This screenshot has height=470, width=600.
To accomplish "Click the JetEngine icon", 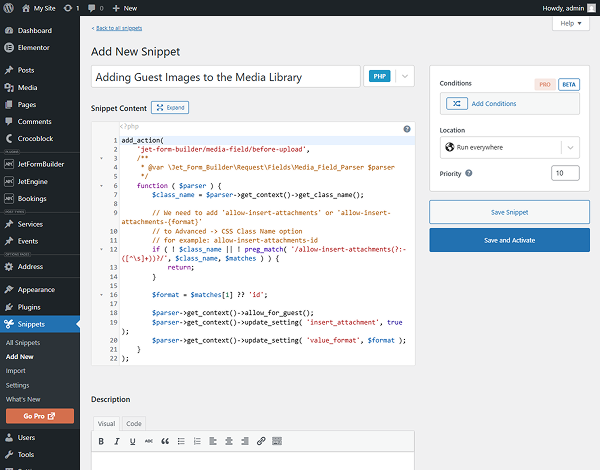I will coord(9,181).
